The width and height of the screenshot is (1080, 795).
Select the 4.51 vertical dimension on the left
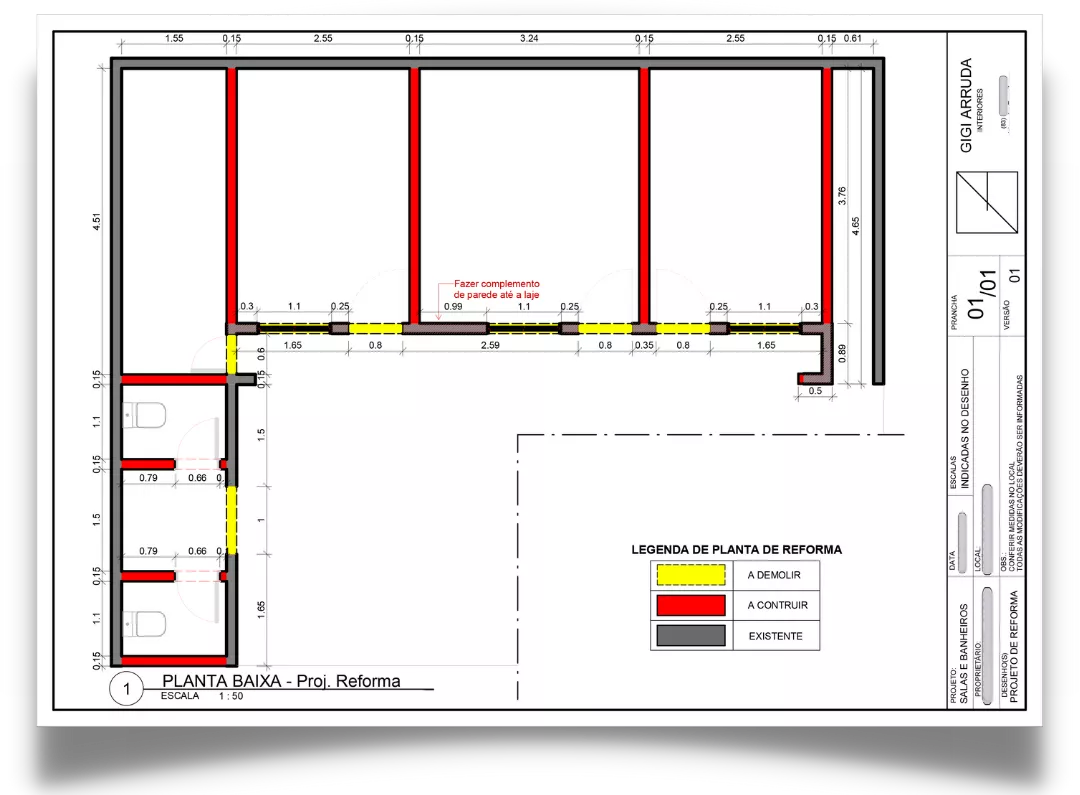tap(96, 222)
